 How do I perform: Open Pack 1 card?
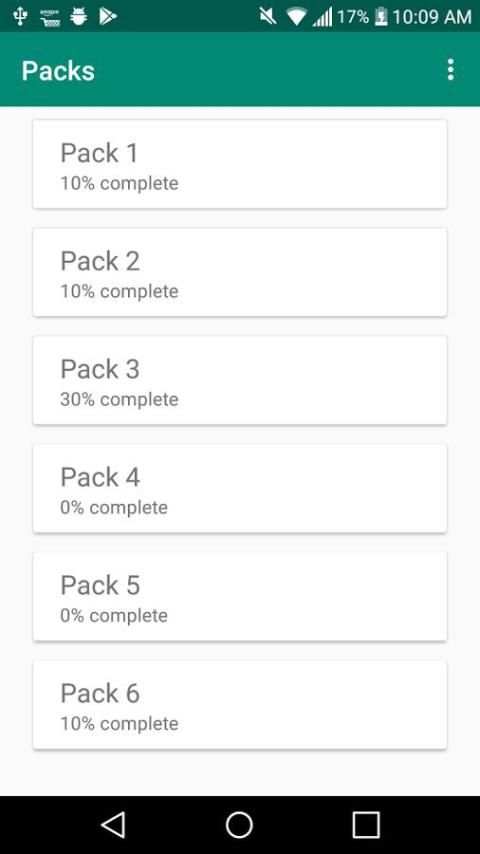(240, 164)
